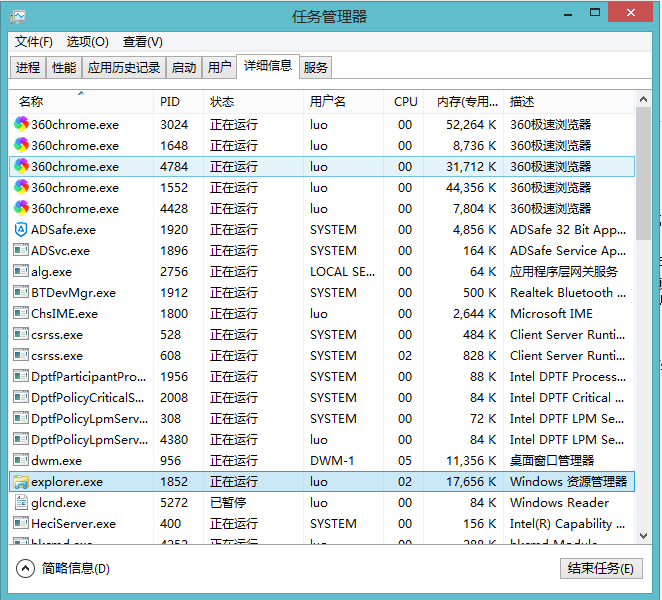Sort by the CPU column header
This screenshot has height=600, width=662.
click(404, 101)
